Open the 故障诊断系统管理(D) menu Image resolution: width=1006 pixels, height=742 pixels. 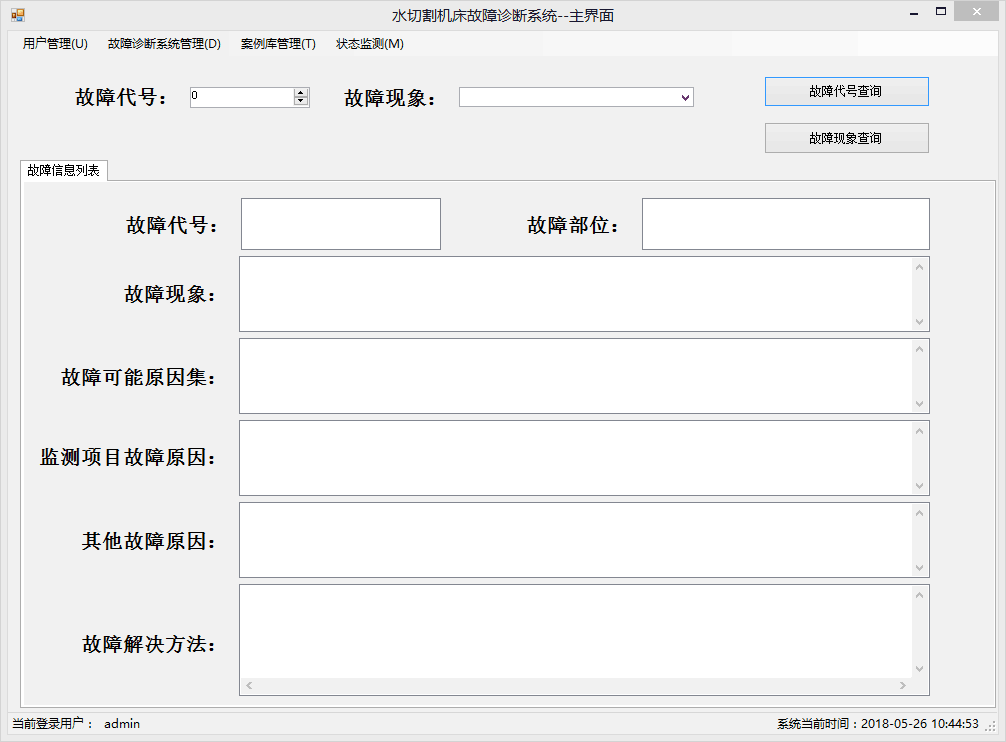pyautogui.click(x=164, y=44)
